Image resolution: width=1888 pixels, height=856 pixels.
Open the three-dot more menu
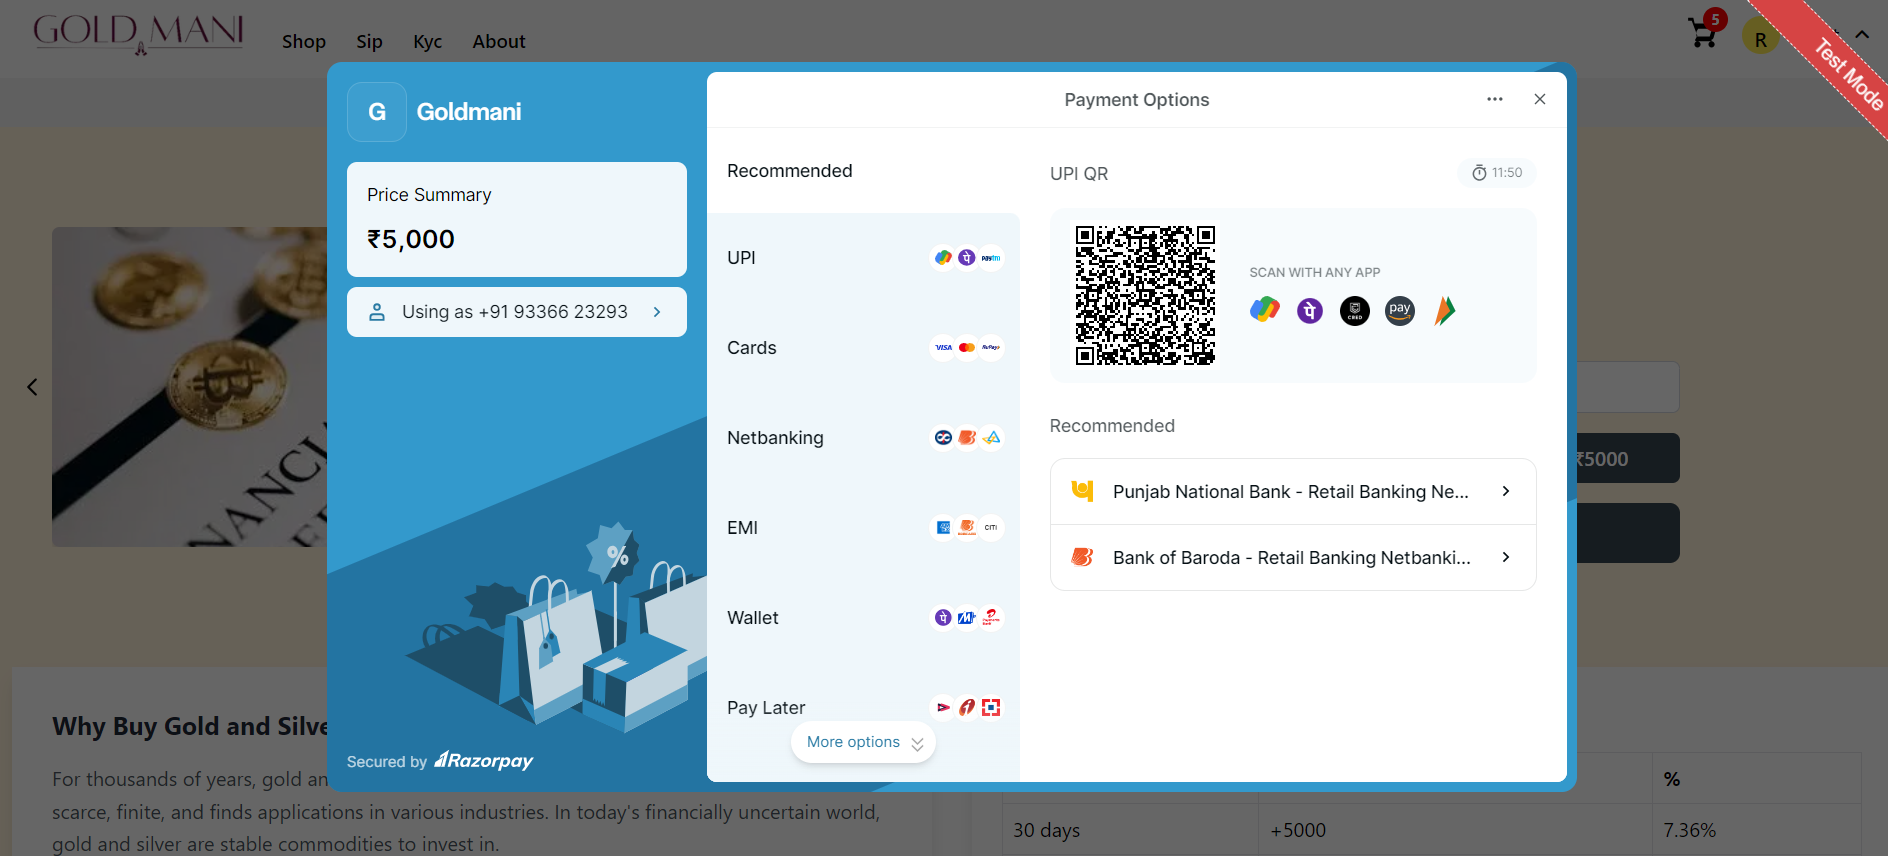1495,99
